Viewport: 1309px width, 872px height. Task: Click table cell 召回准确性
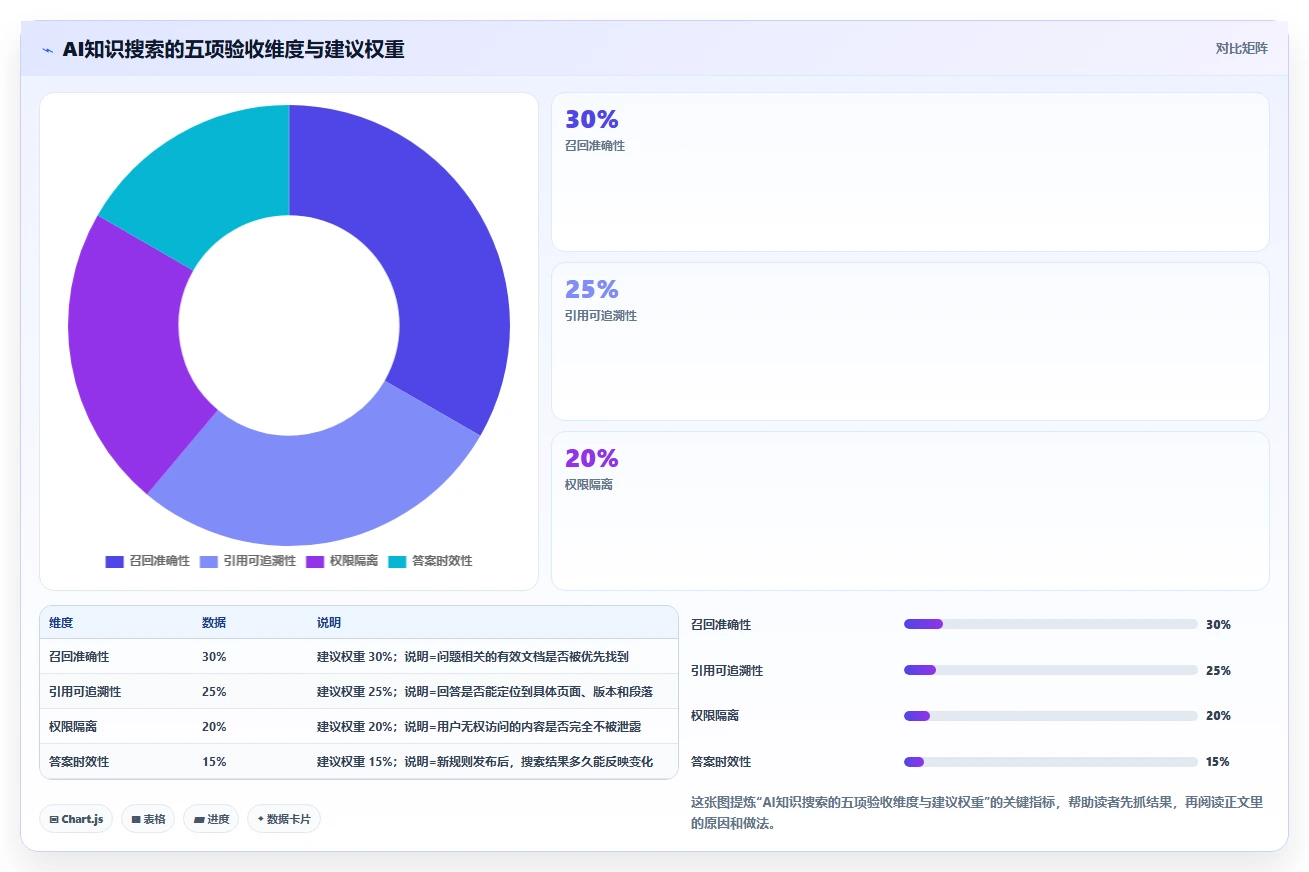click(79, 657)
